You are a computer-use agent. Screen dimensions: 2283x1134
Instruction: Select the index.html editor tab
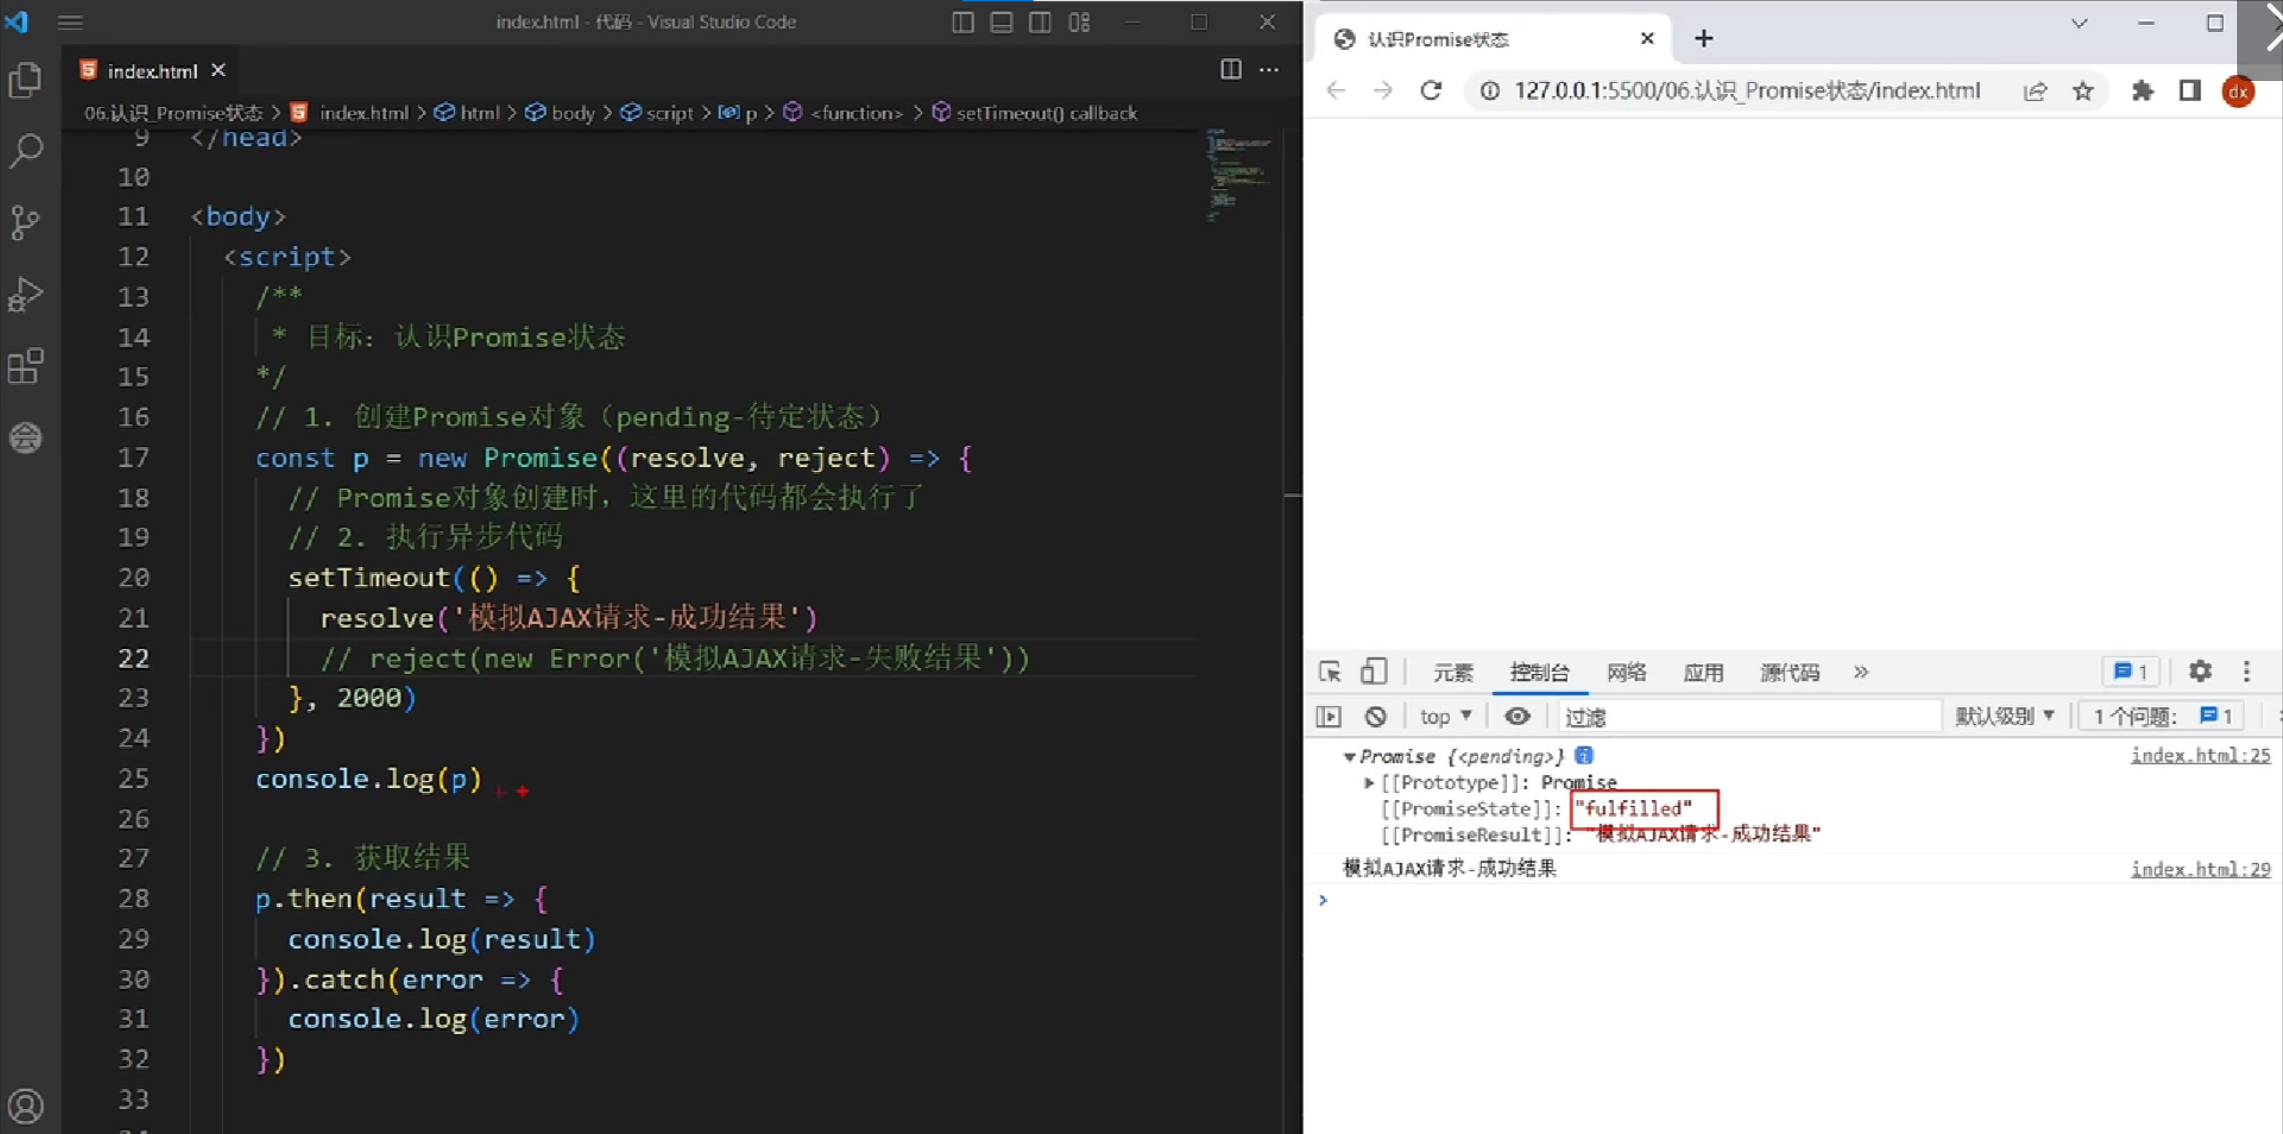coord(150,70)
